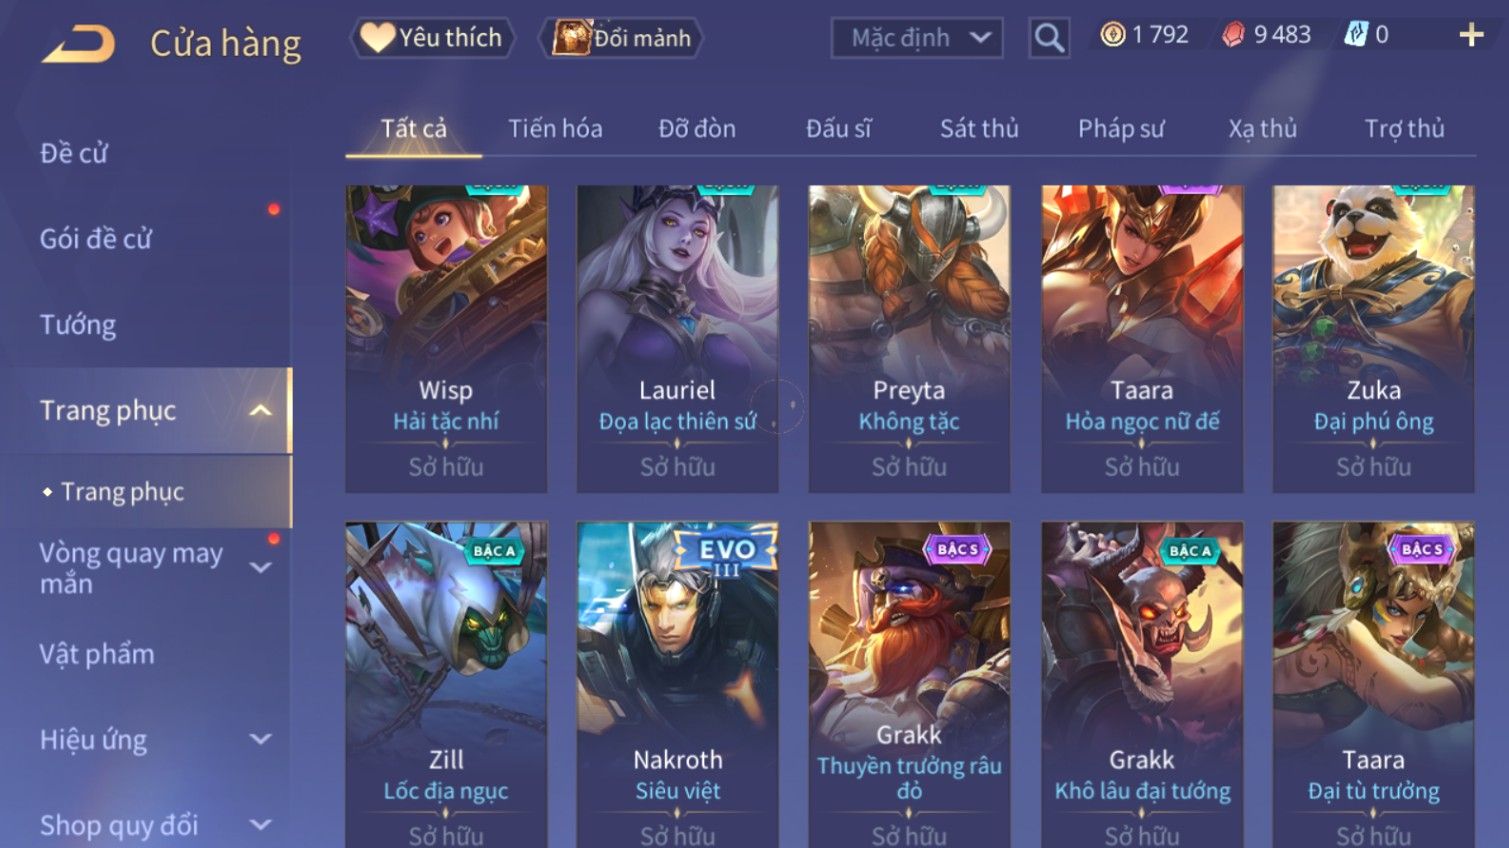Expand Vòng quay may mắn section
1509x848 pixels.
(x=261, y=568)
